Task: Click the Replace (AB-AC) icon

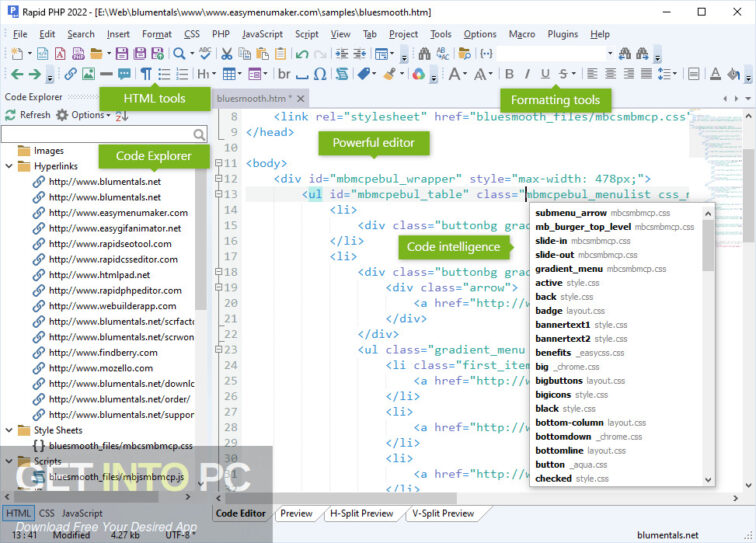Action: pyautogui.click(x=443, y=54)
